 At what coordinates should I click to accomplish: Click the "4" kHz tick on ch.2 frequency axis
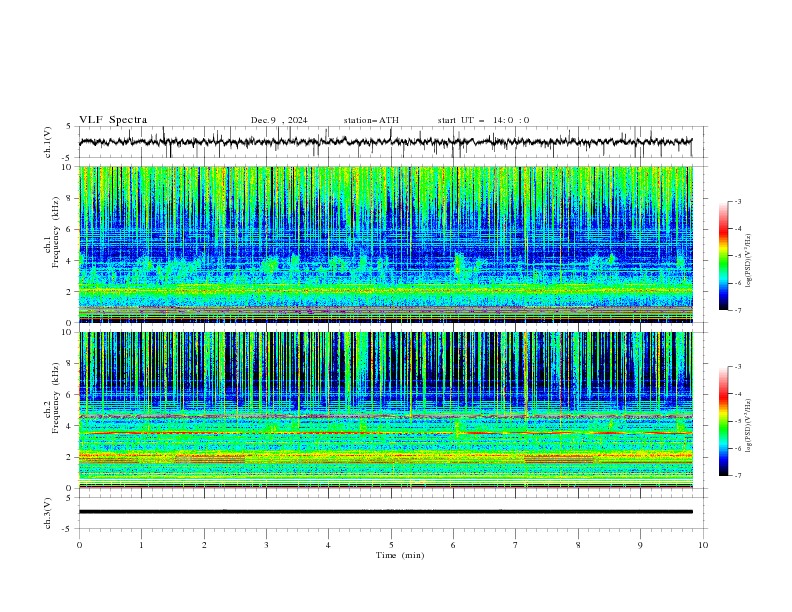pyautogui.click(x=71, y=426)
